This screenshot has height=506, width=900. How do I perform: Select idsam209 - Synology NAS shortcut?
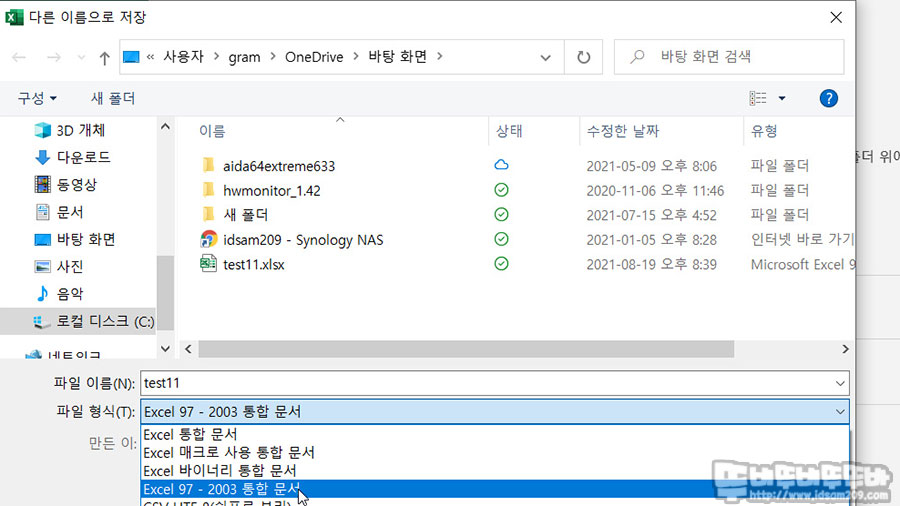pos(303,240)
